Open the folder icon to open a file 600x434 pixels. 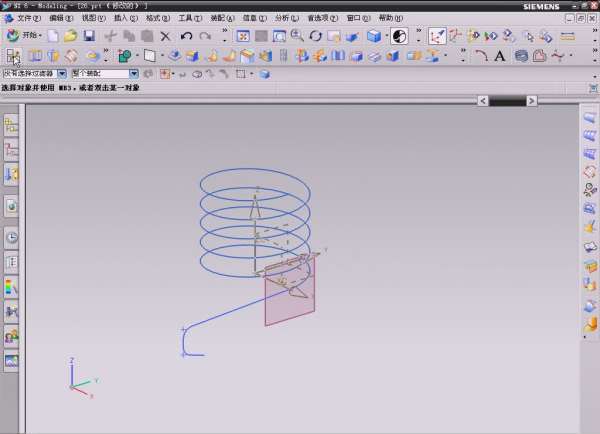70,36
